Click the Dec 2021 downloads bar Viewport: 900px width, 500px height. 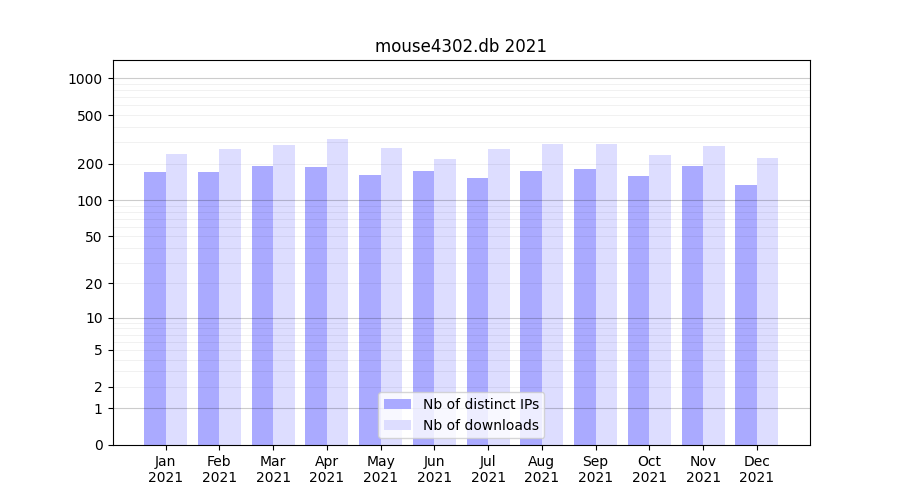pos(767,301)
